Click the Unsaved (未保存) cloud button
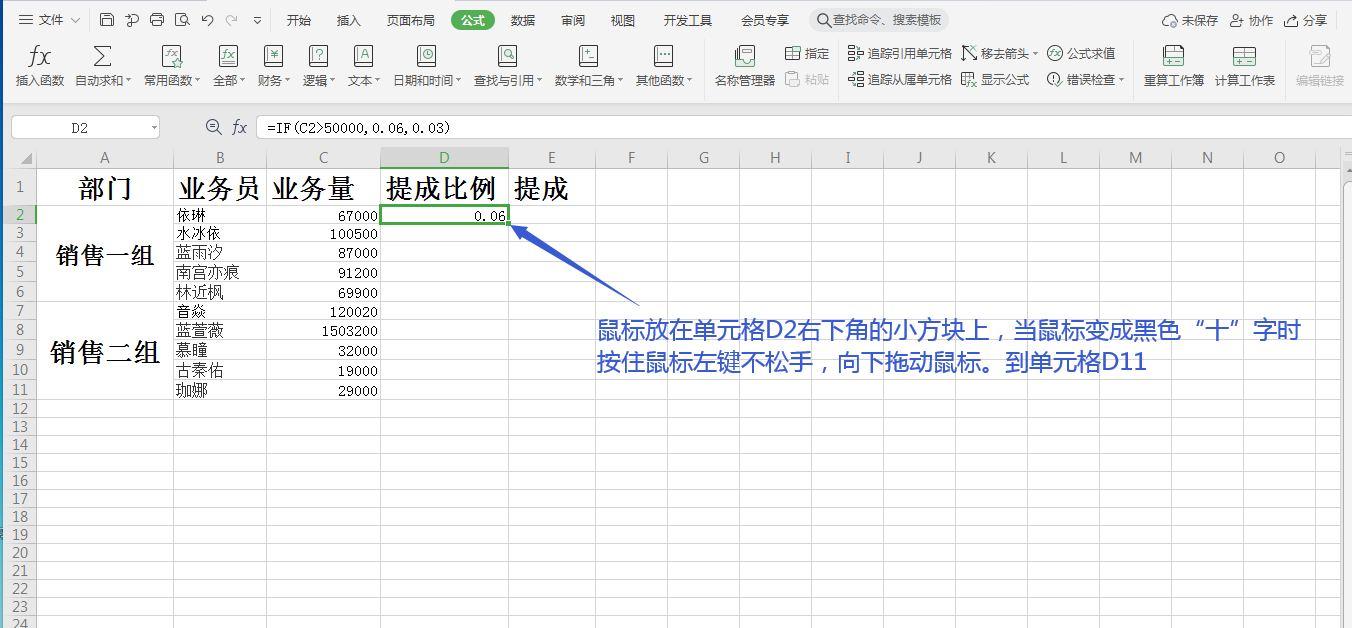This screenshot has height=628, width=1352. (1190, 20)
